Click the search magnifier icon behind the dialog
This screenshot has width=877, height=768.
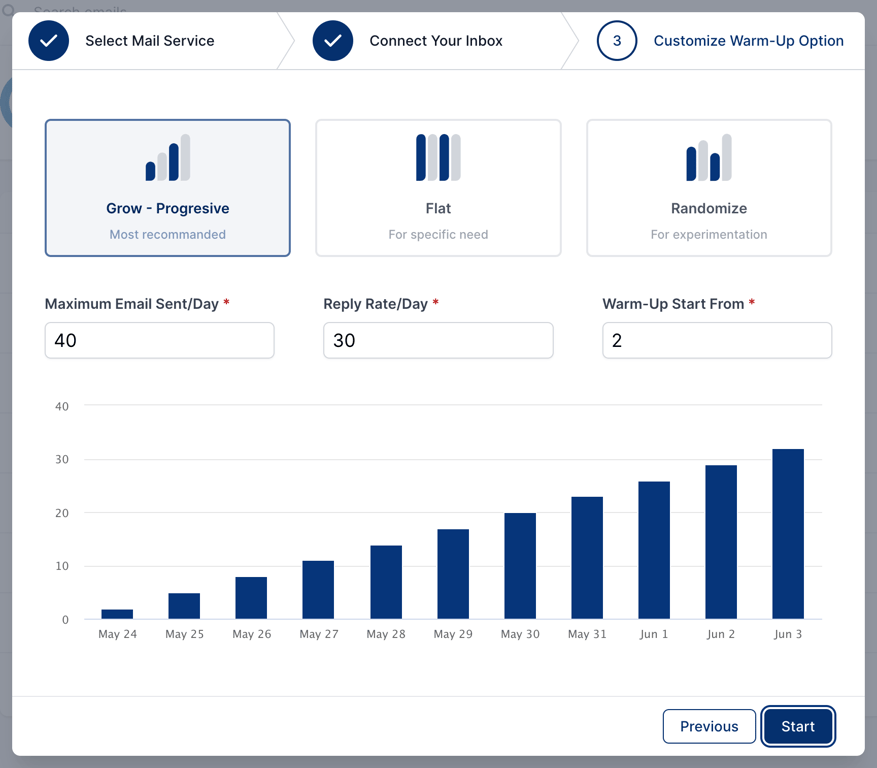point(9,9)
